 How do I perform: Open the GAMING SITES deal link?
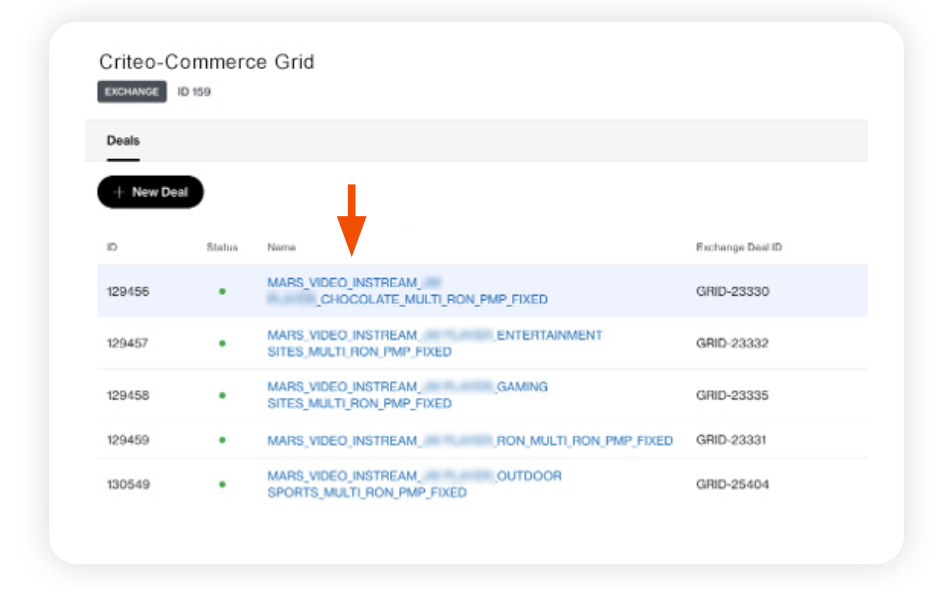pyautogui.click(x=407, y=395)
